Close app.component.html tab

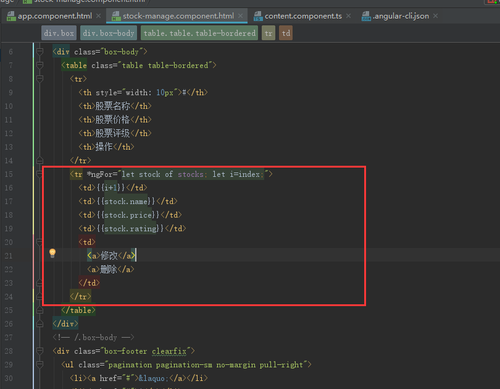coord(98,16)
